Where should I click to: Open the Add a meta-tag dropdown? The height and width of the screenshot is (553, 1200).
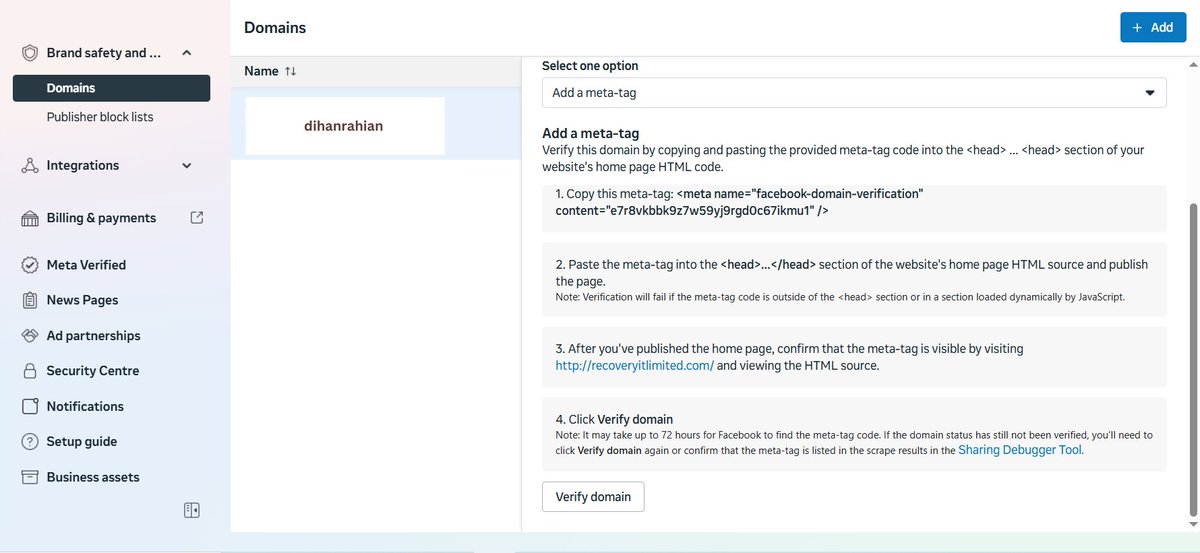pos(854,93)
